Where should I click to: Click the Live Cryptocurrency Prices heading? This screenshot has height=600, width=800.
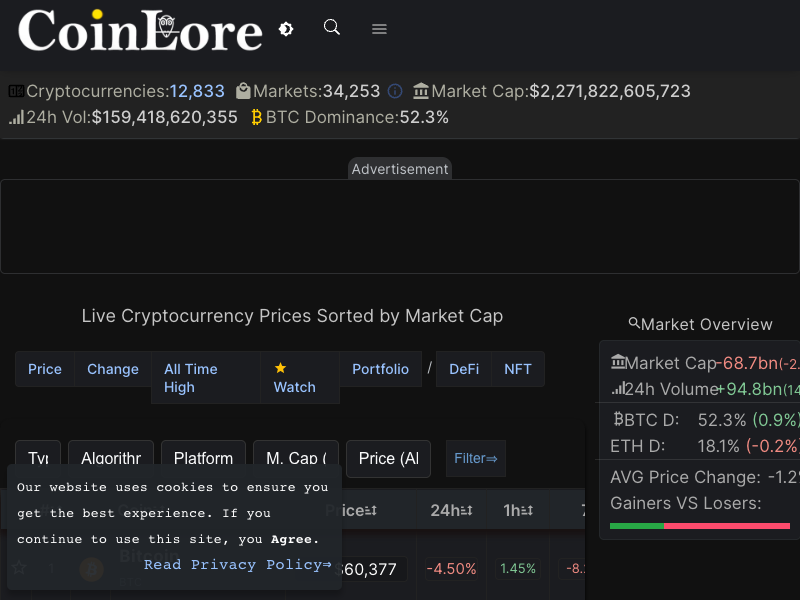pos(292,316)
